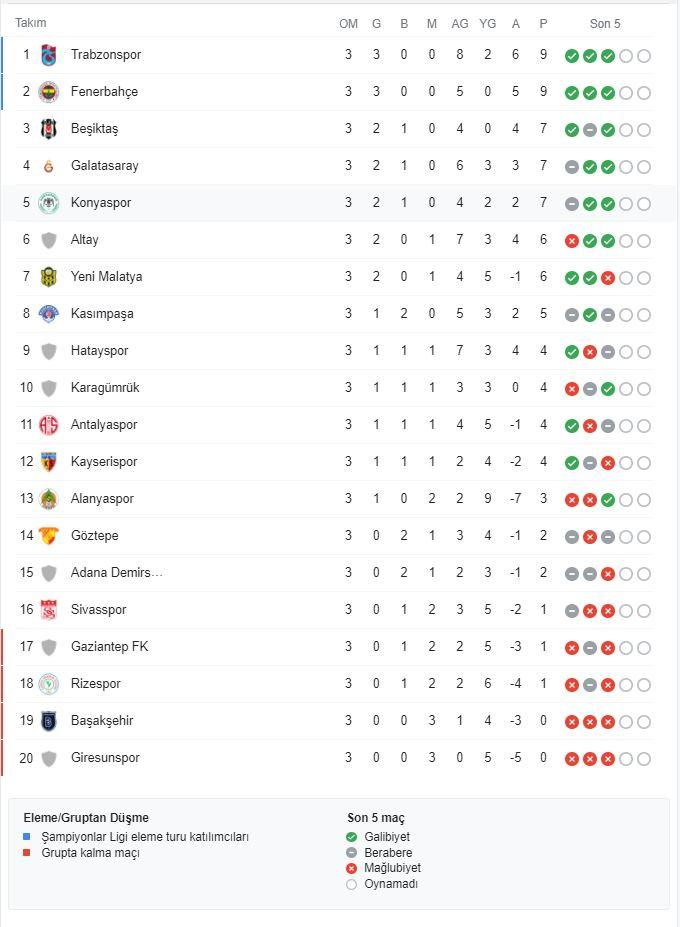Image resolution: width=680 pixels, height=927 pixels.
Task: Click the Galatasaray club logo
Action: (48, 166)
